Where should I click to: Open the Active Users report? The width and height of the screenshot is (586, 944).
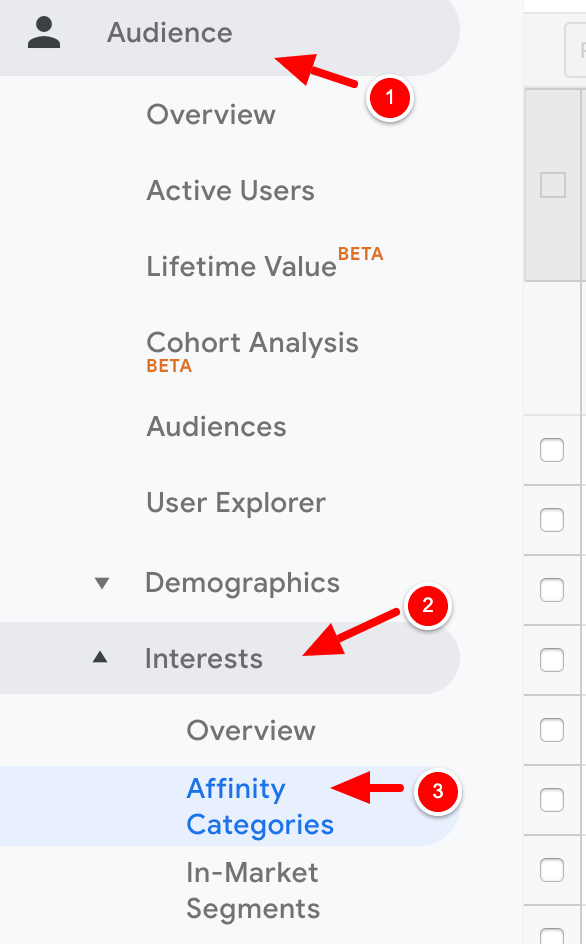tap(230, 190)
